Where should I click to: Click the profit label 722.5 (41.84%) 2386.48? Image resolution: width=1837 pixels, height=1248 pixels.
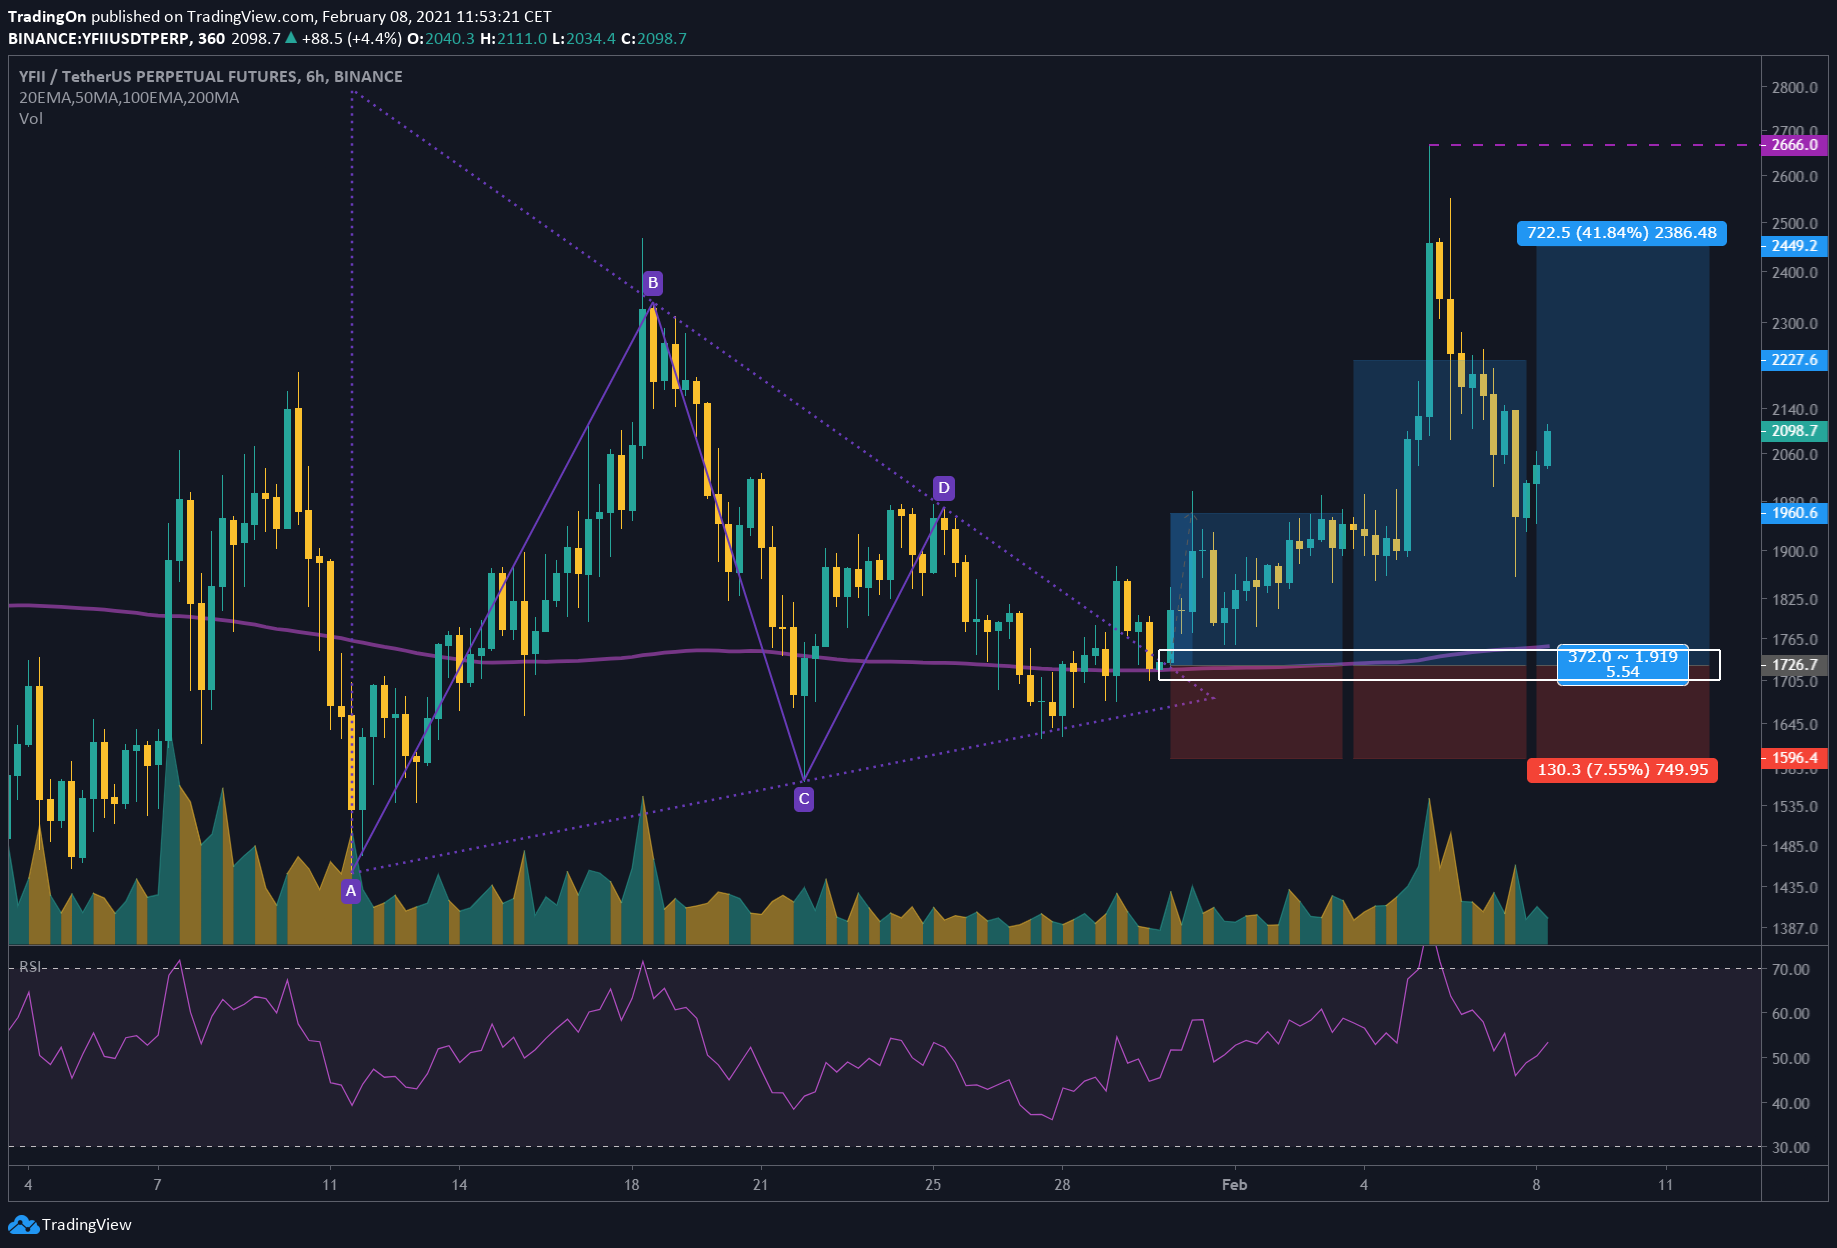(x=1621, y=233)
